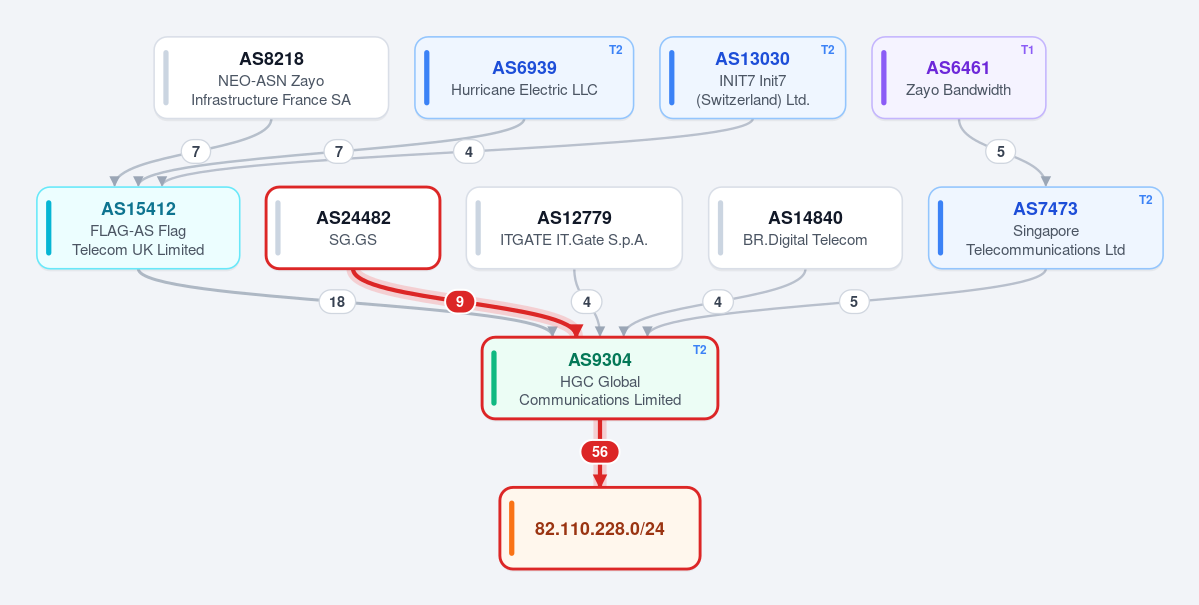Image resolution: width=1199 pixels, height=605 pixels.
Task: Click the T2 badge on AS7473
Action: coord(1145,200)
